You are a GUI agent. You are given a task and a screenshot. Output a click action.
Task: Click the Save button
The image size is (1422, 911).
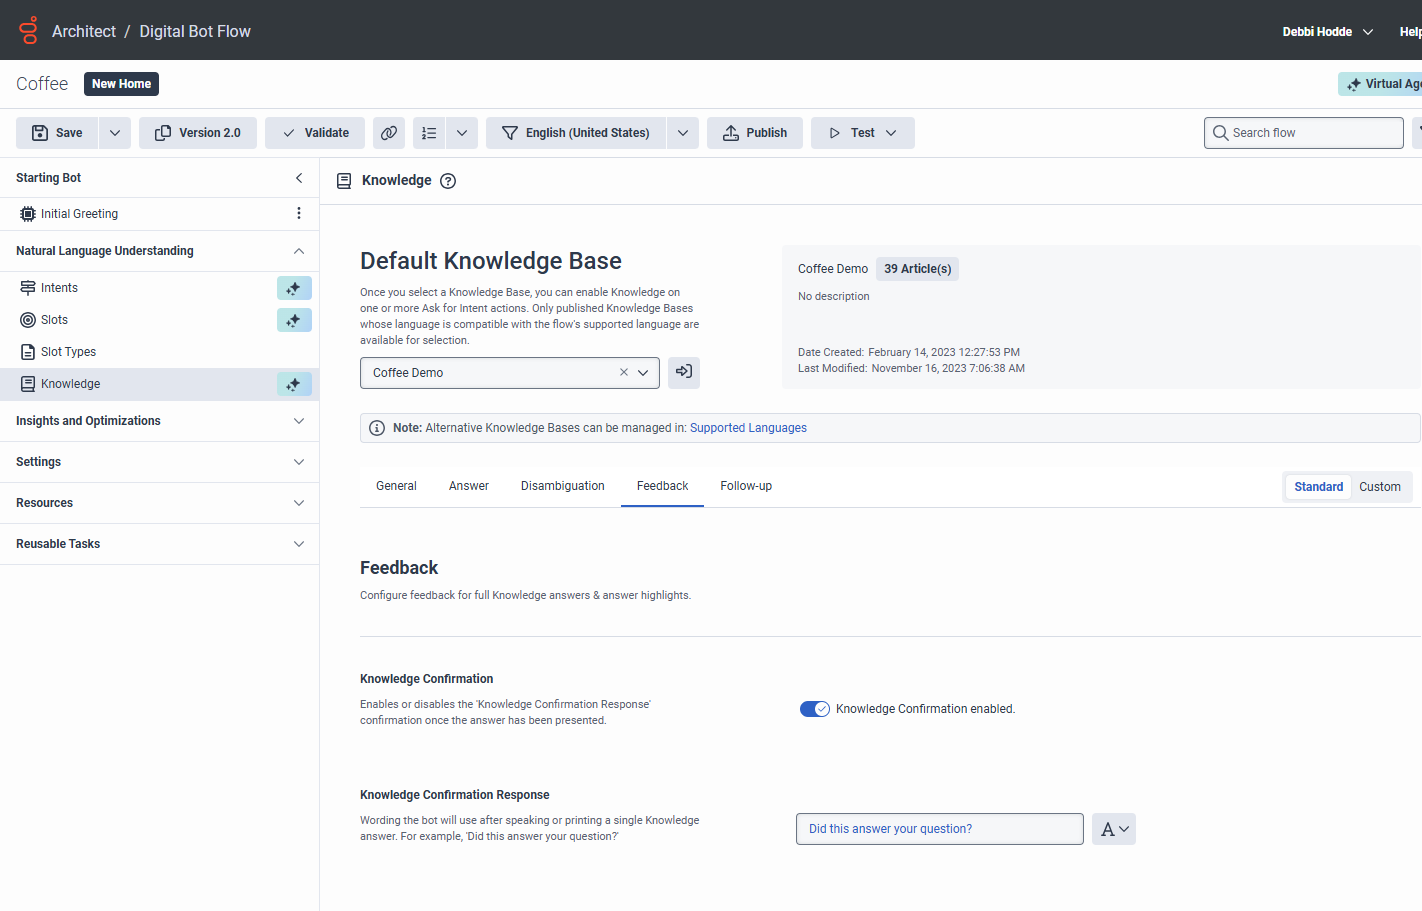pos(57,133)
